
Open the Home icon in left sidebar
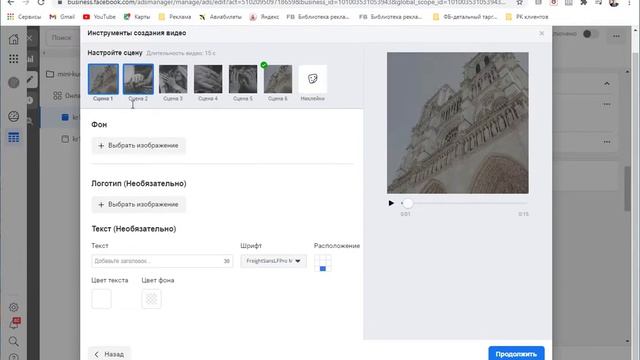pyautogui.click(x=13, y=39)
